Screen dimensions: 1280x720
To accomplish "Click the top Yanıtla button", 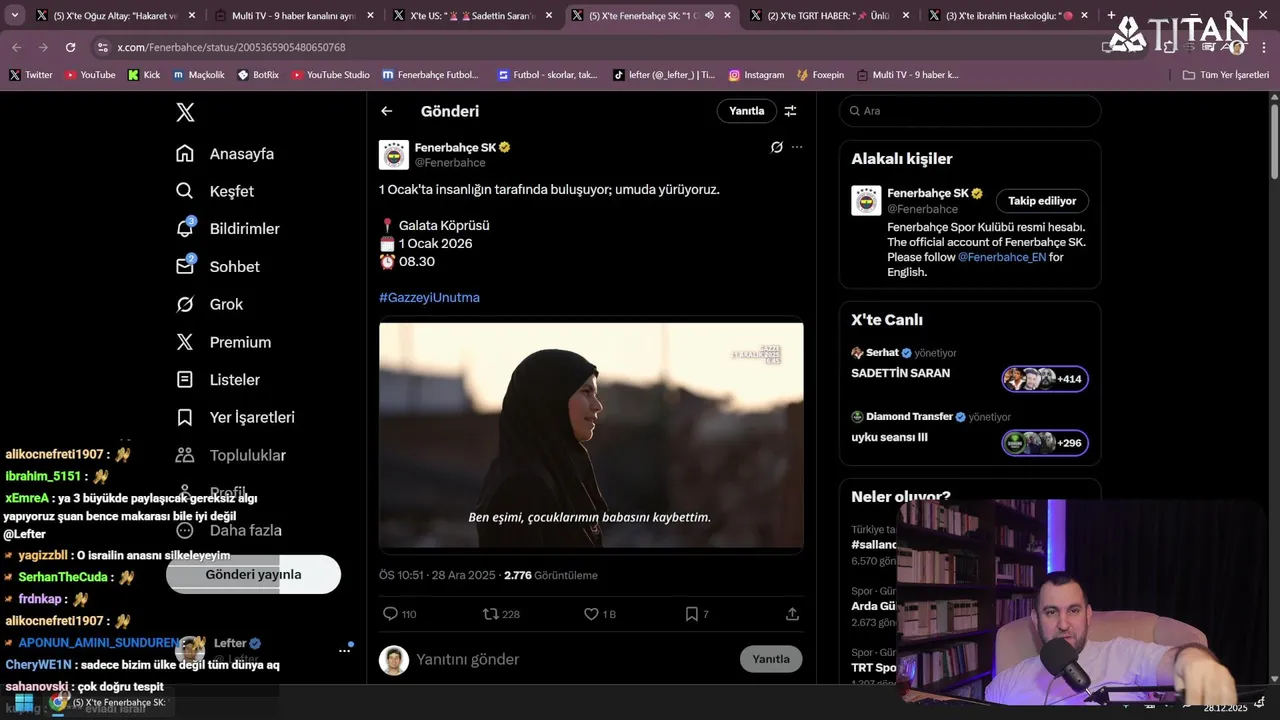I will click(746, 111).
